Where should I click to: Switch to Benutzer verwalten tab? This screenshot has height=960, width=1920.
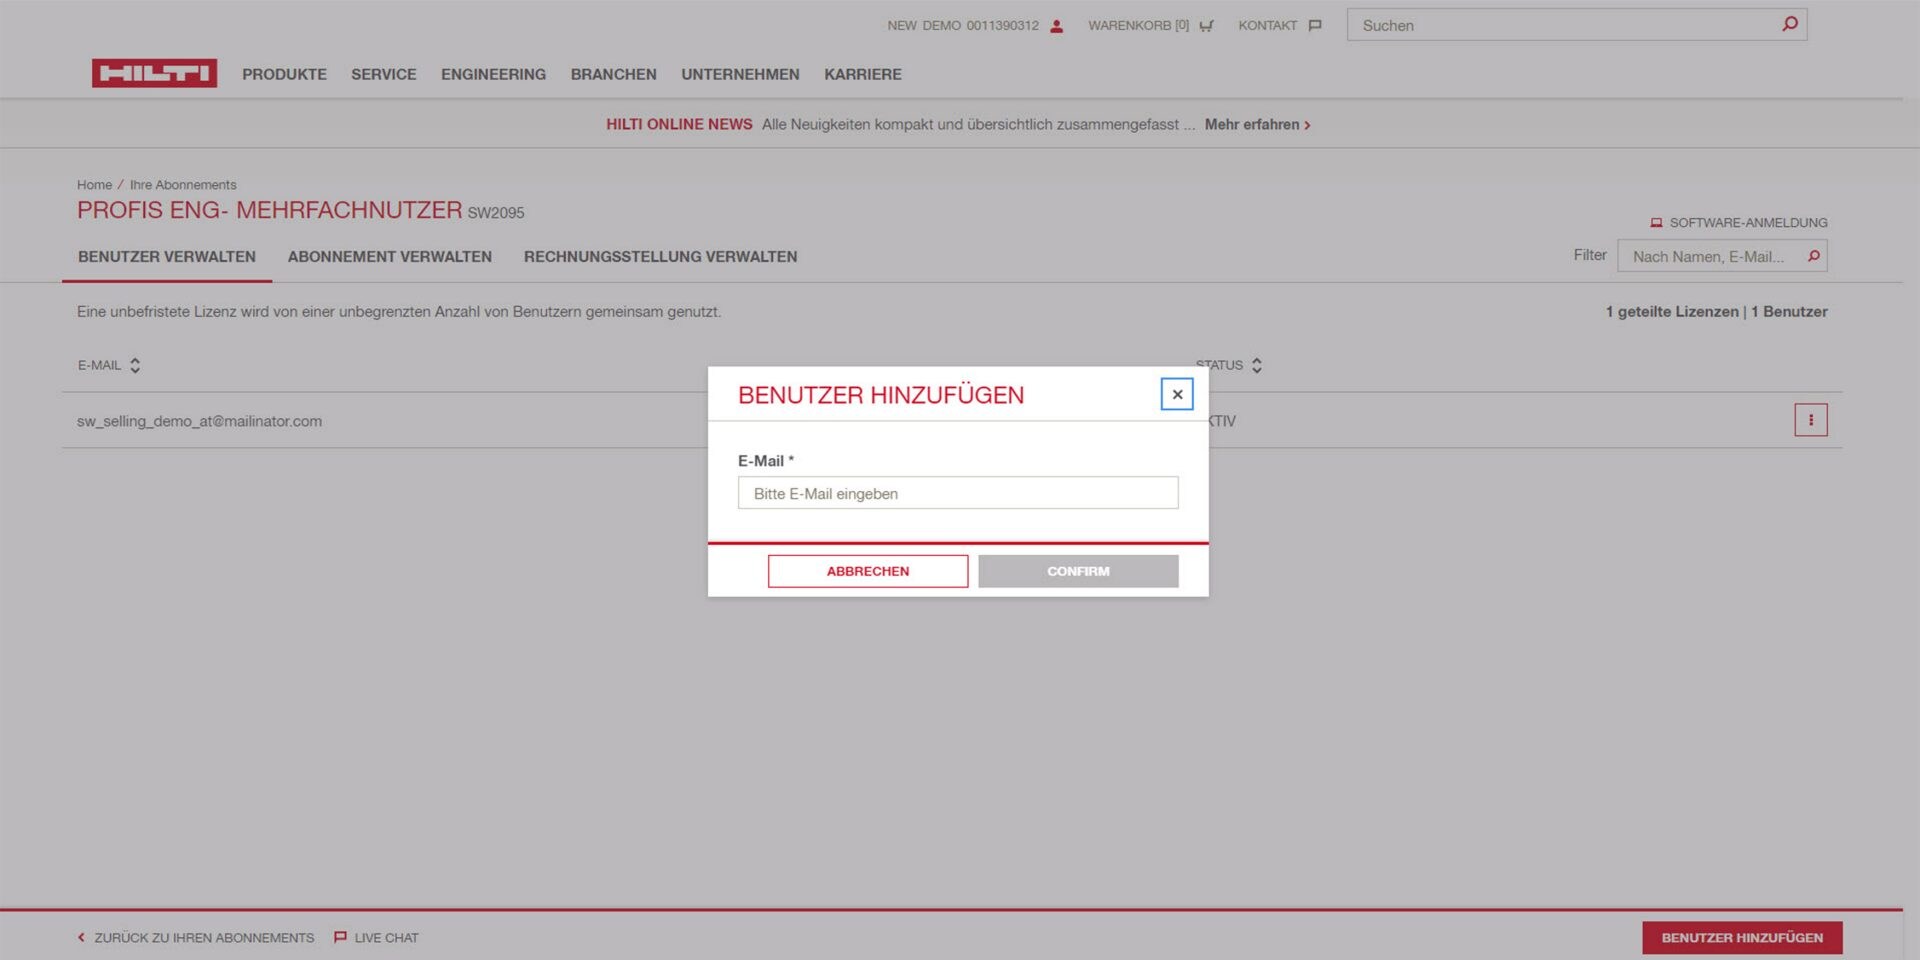click(167, 257)
